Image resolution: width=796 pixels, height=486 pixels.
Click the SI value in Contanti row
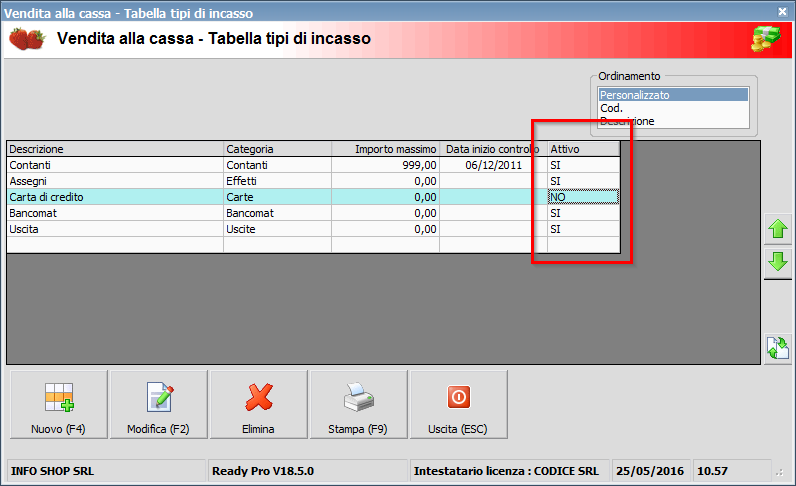584,165
